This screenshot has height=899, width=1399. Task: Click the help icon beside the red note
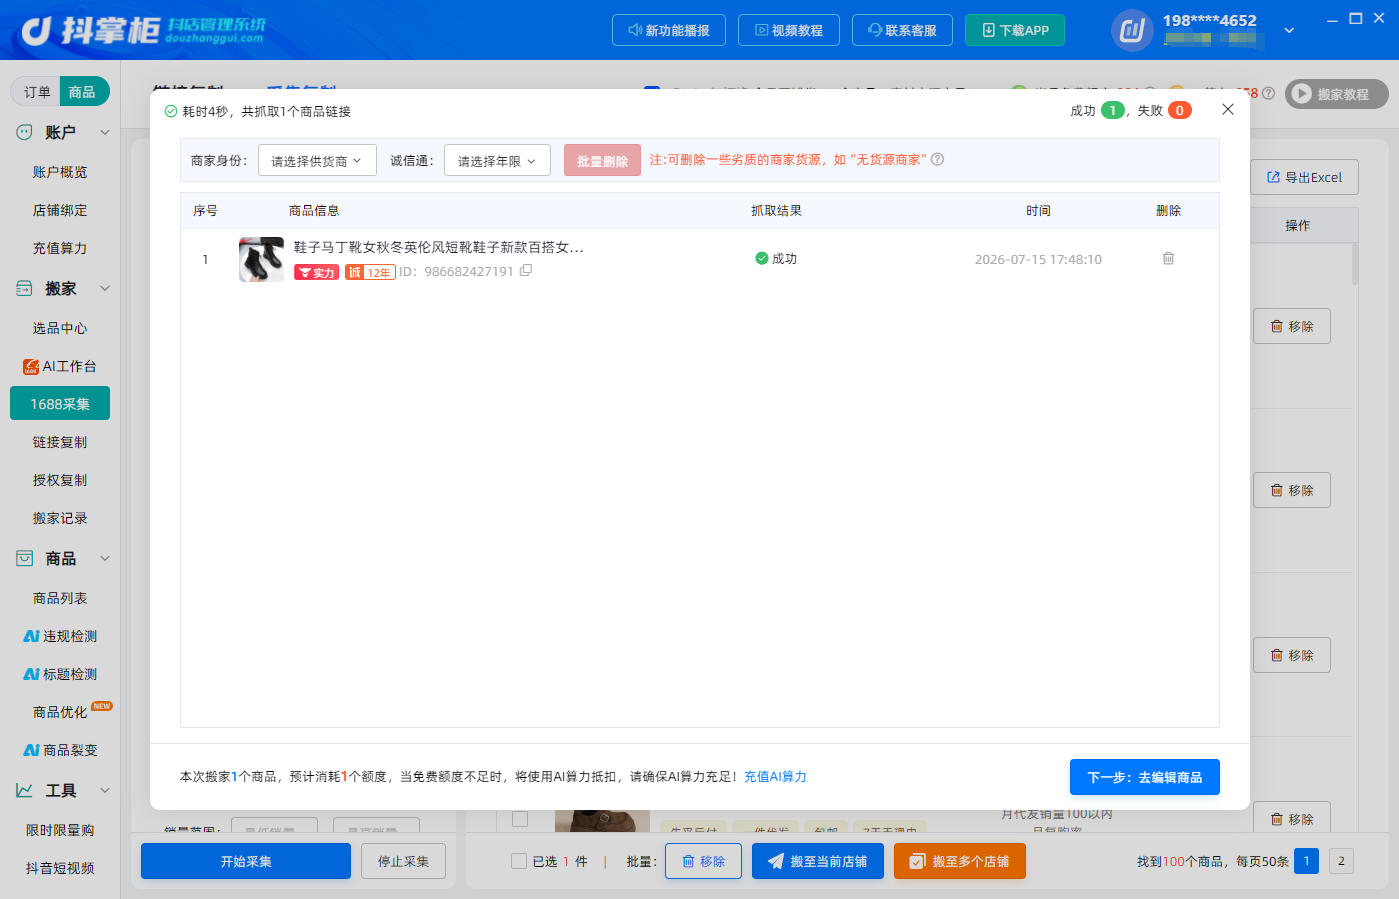937,159
